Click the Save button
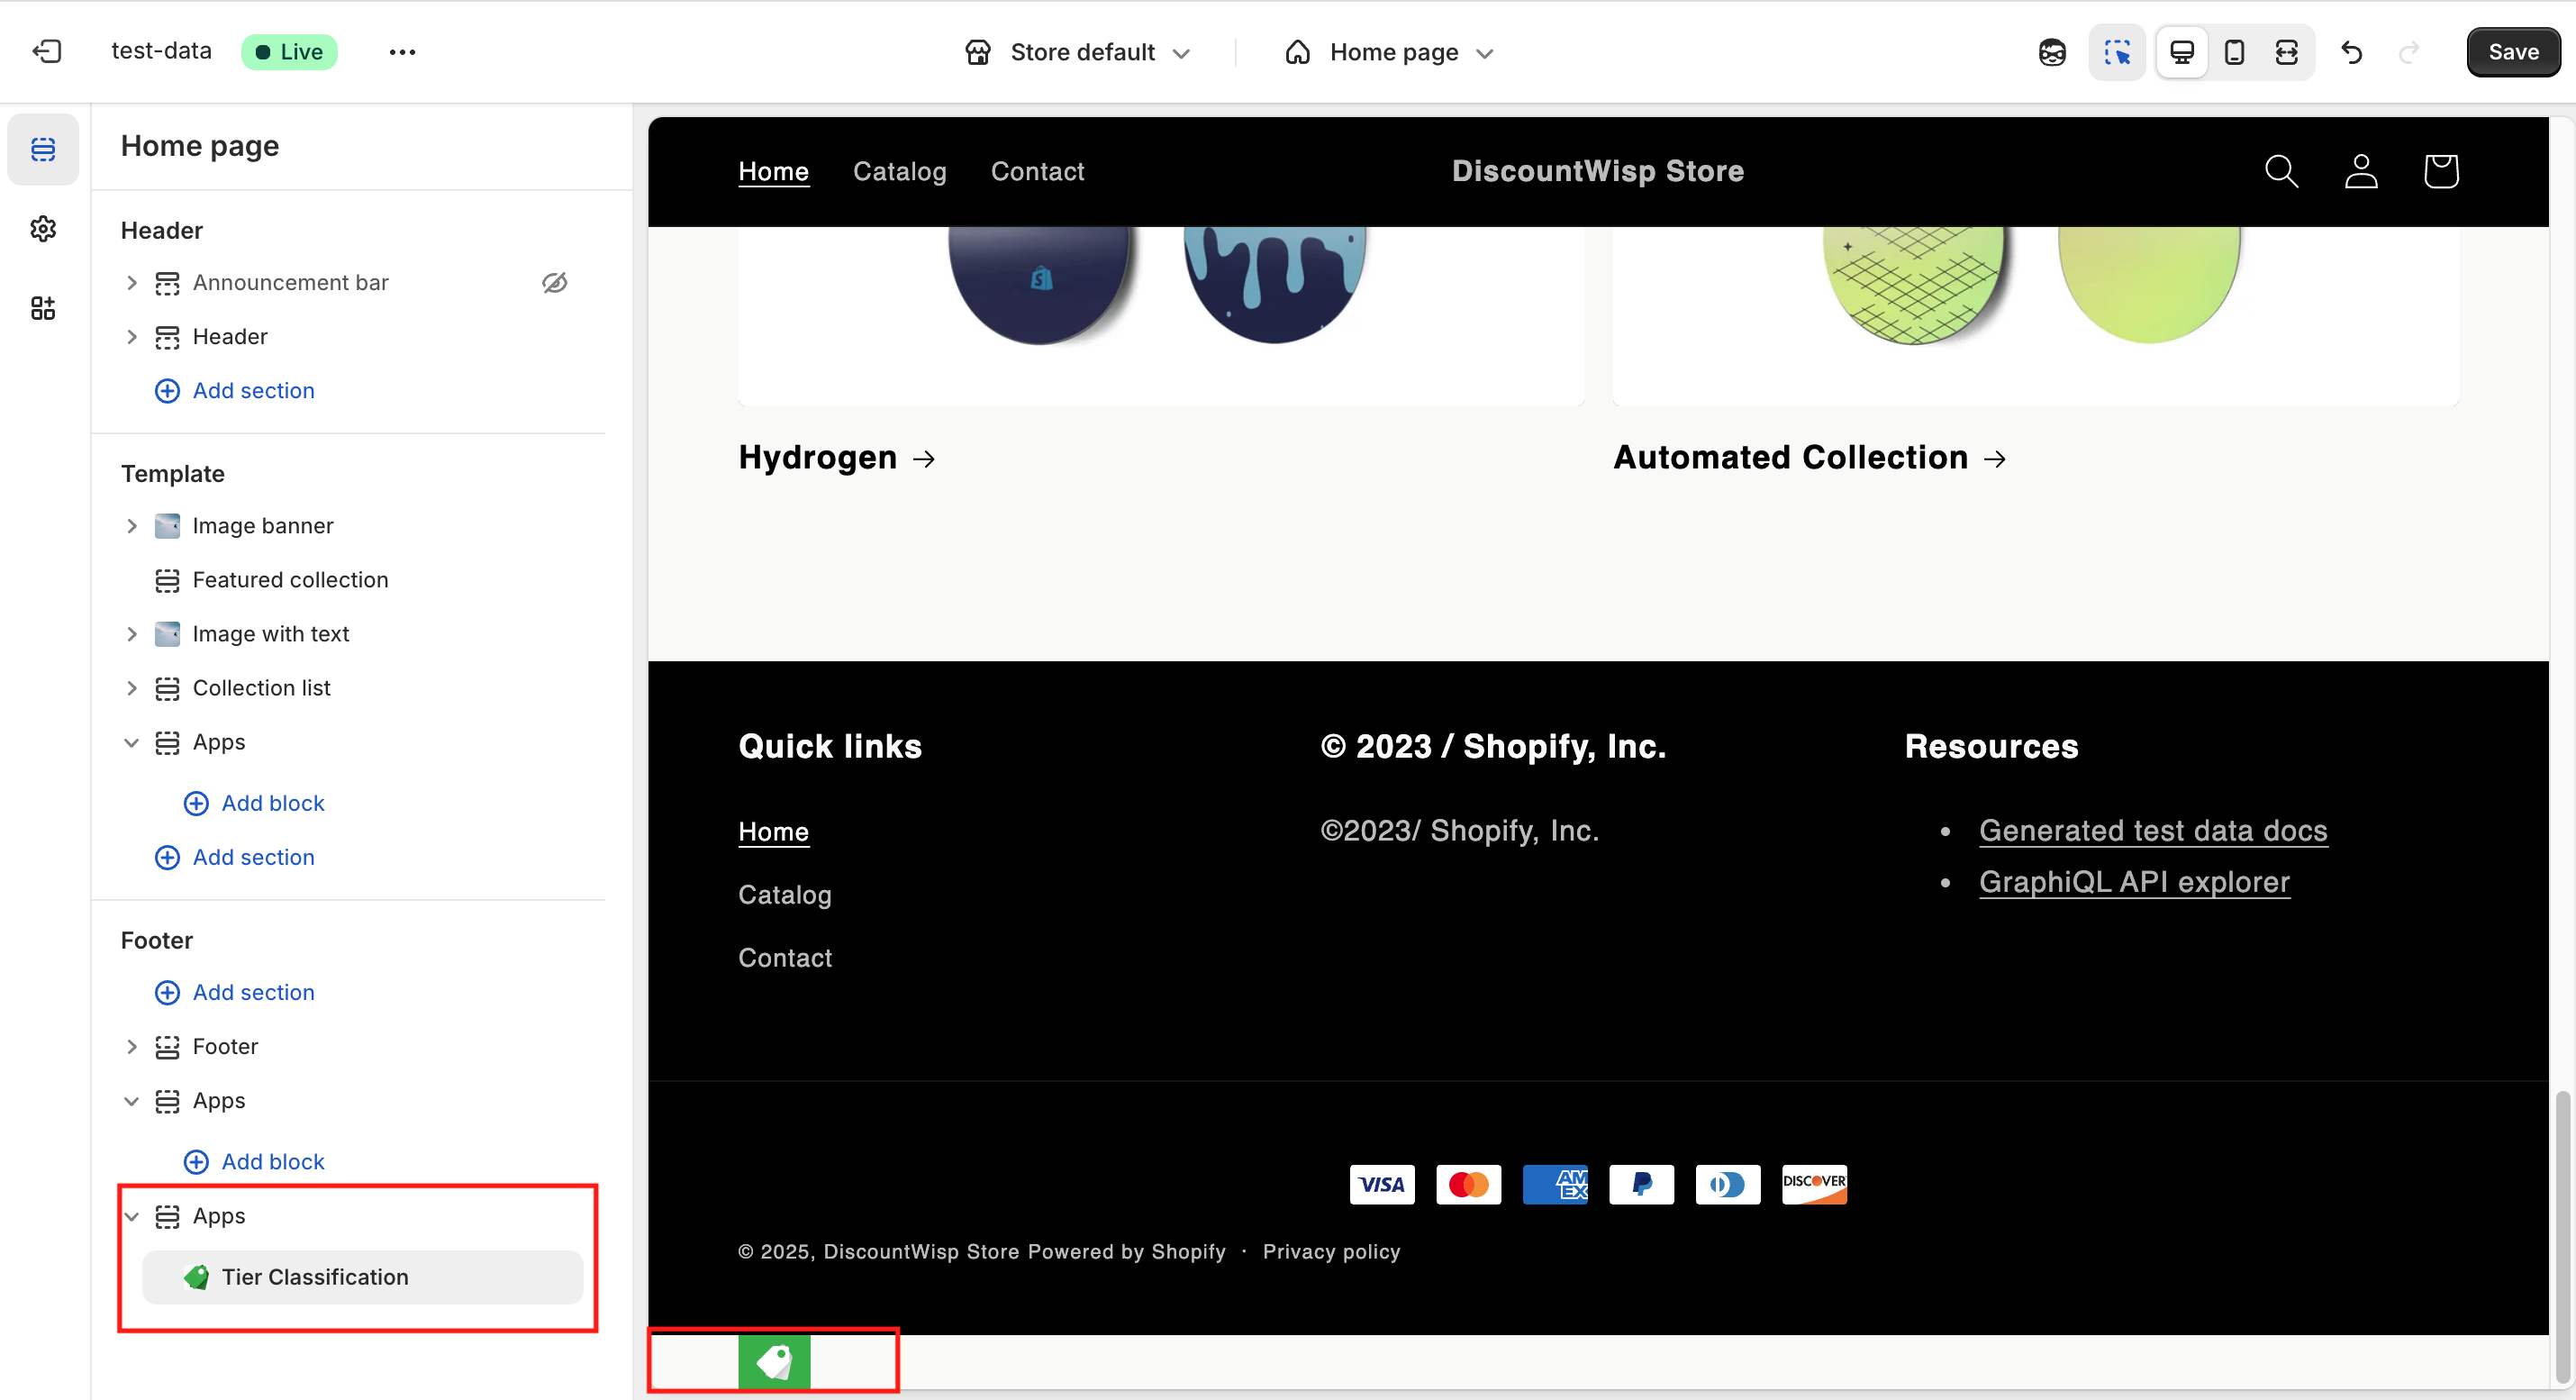This screenshot has width=2576, height=1400. [x=2512, y=52]
